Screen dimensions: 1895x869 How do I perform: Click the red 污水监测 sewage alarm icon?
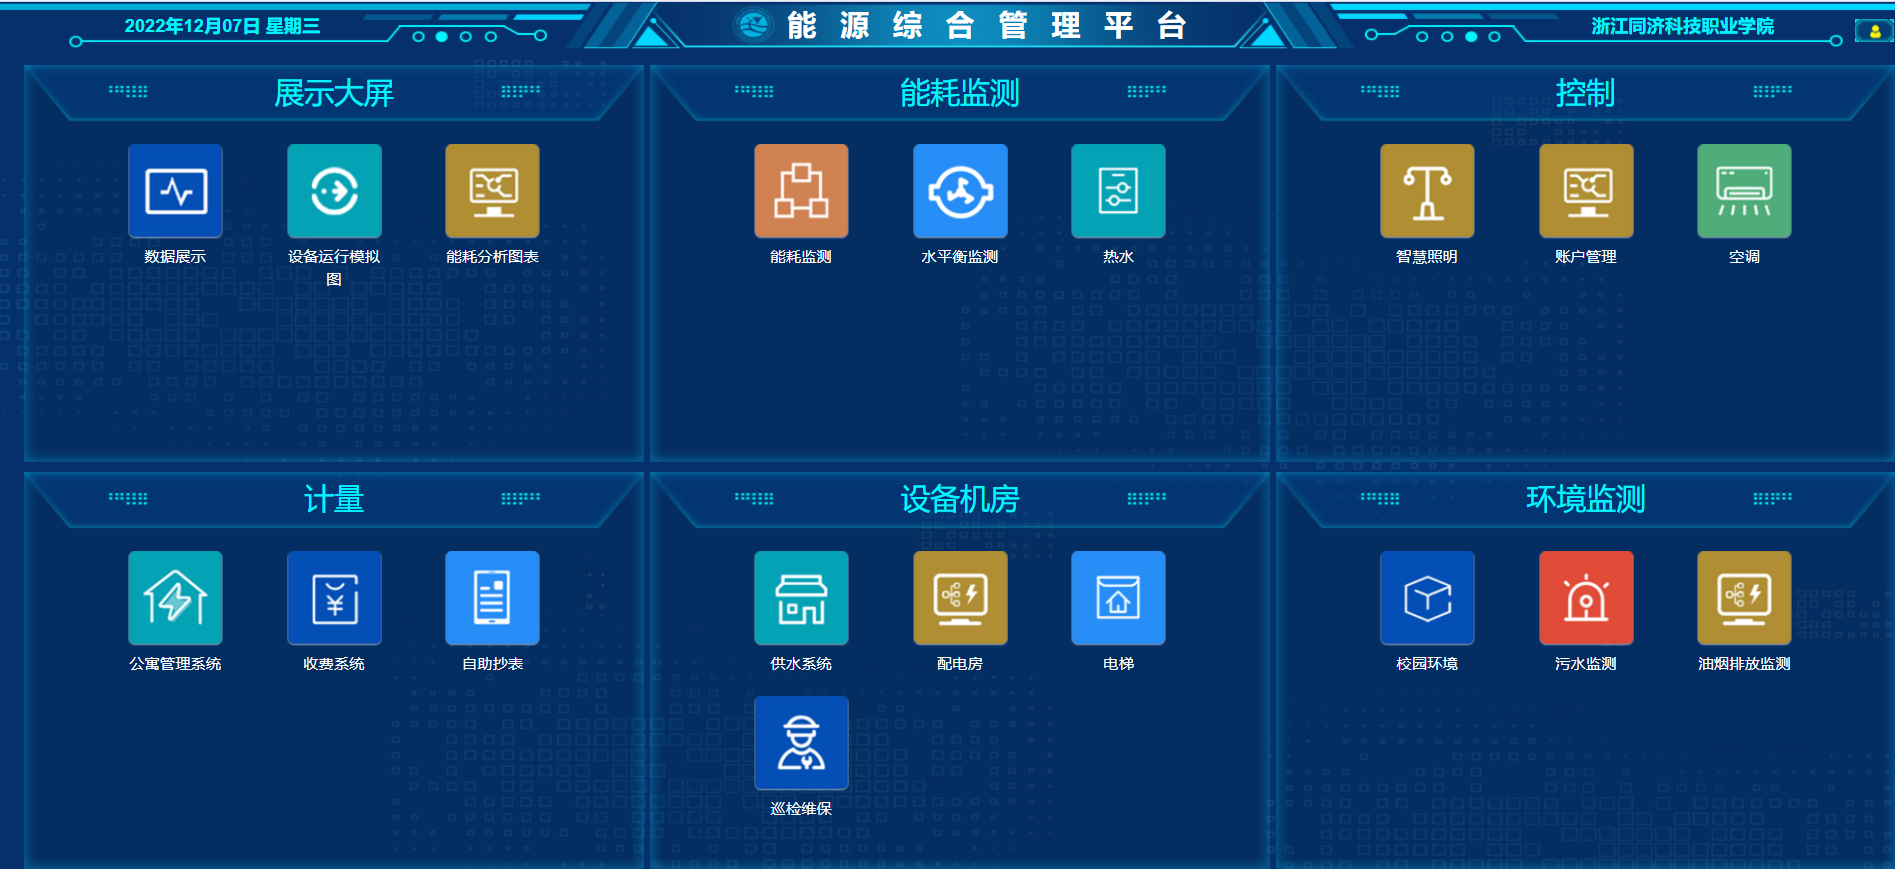coord(1586,598)
